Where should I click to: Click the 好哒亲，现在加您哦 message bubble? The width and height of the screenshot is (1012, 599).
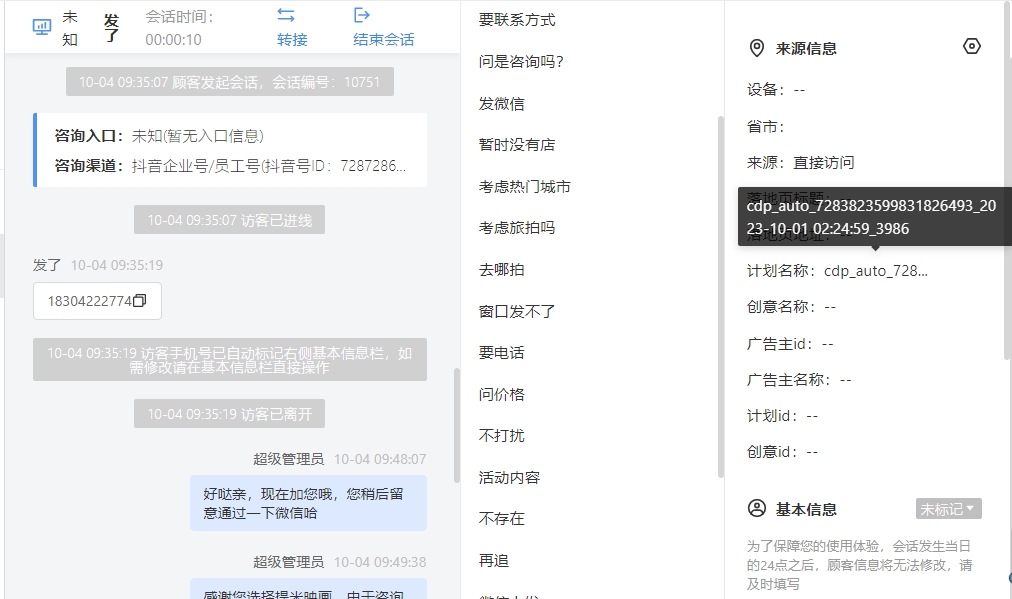click(309, 503)
